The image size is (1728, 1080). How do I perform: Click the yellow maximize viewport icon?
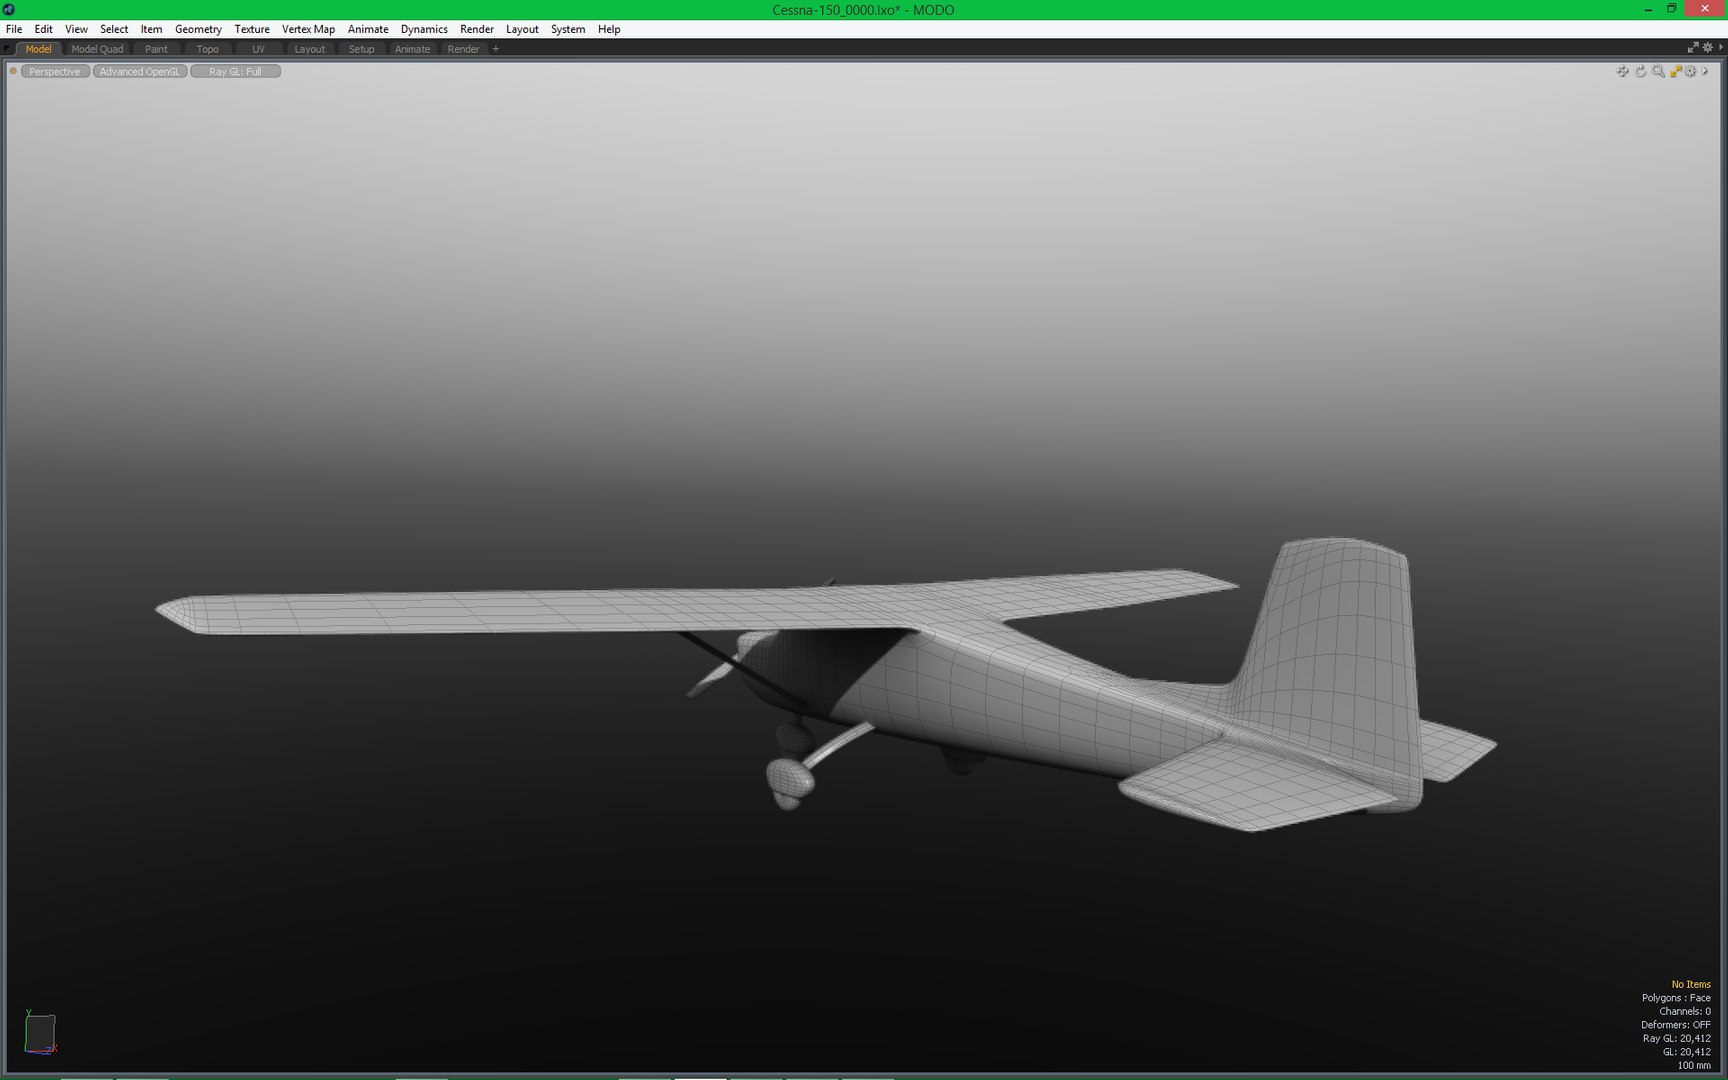click(x=1675, y=71)
